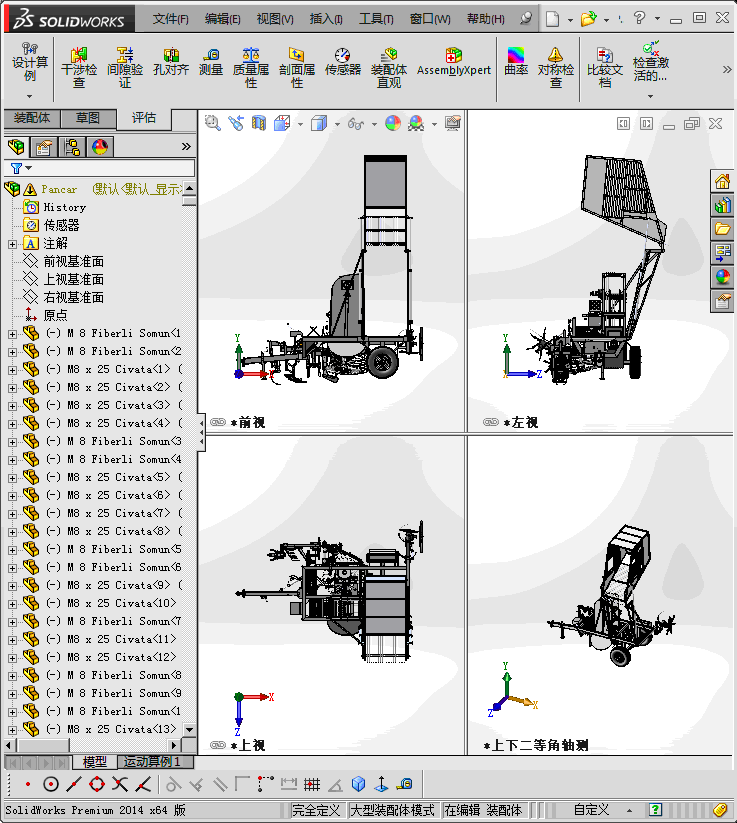Switch to the 模型 model tab
737x823 pixels.
click(x=94, y=762)
